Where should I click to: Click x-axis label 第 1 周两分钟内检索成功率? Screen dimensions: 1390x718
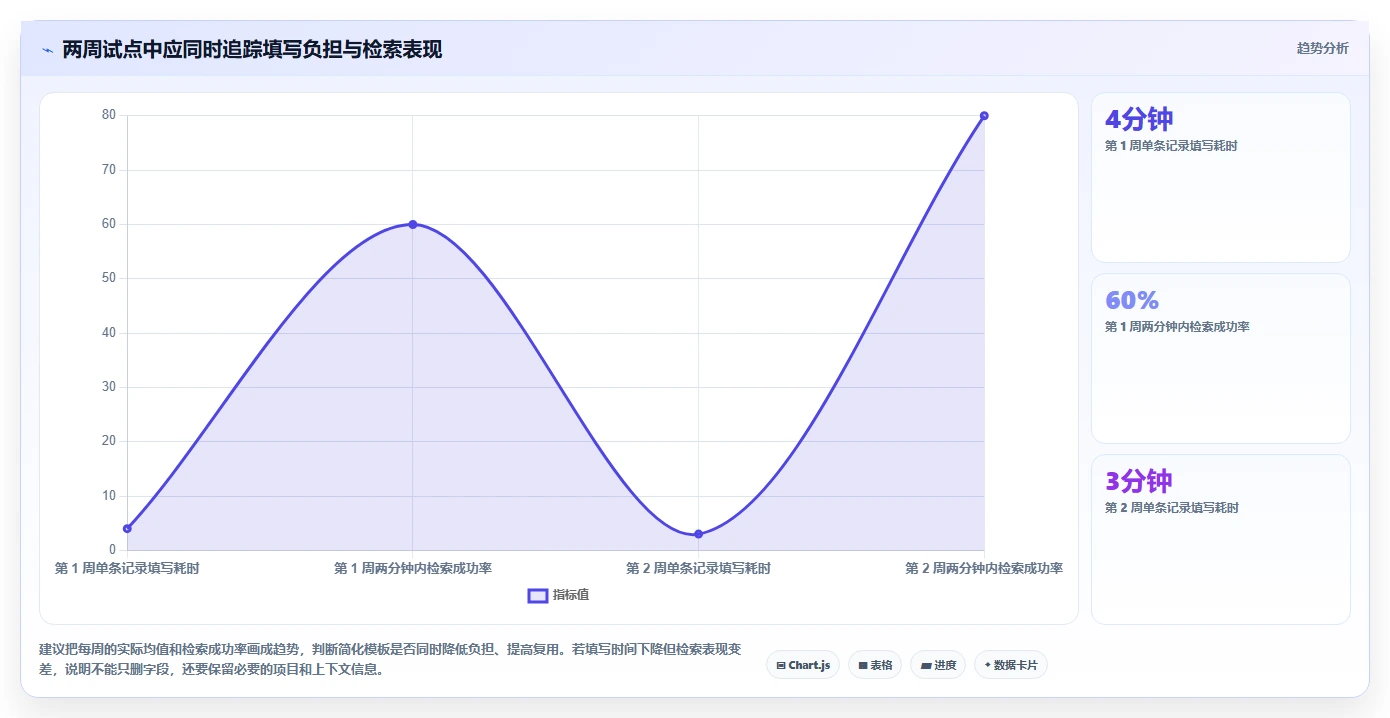point(413,568)
